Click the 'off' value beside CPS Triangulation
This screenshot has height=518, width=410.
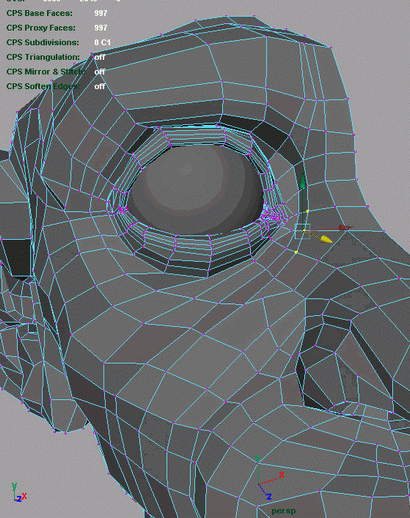[x=100, y=57]
